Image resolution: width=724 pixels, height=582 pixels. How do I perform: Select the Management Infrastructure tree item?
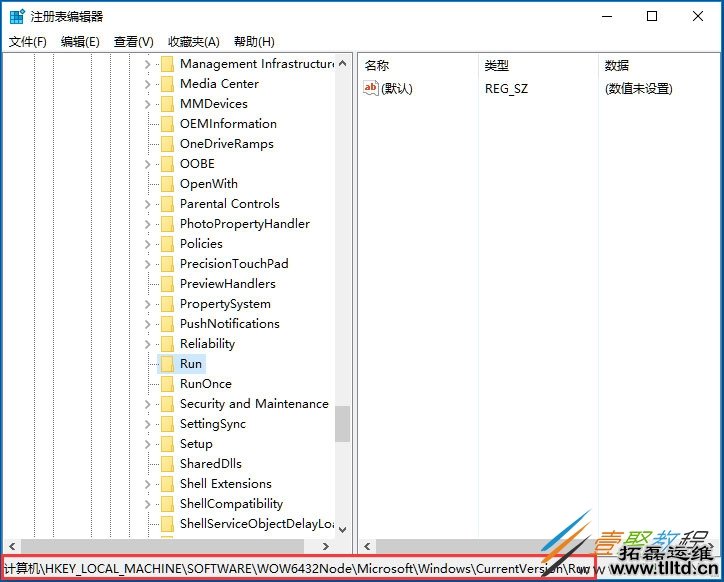point(257,64)
